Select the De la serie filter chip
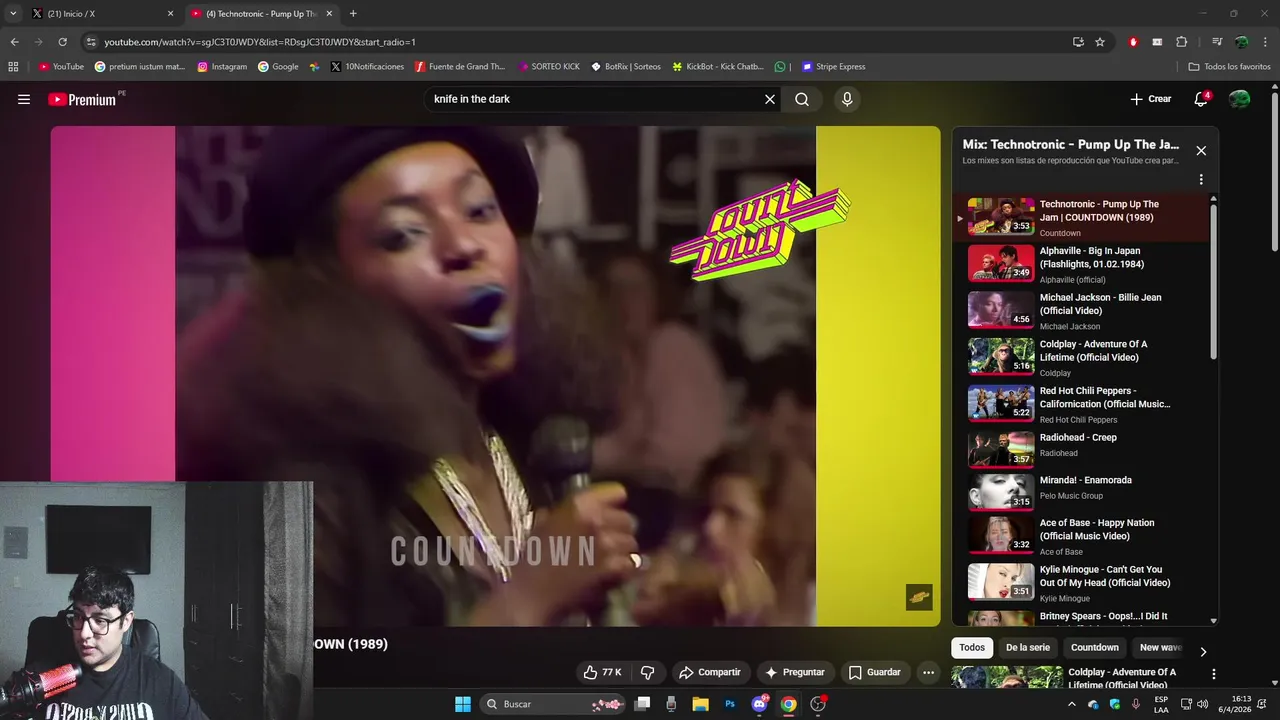The width and height of the screenshot is (1280, 720). point(1028,647)
